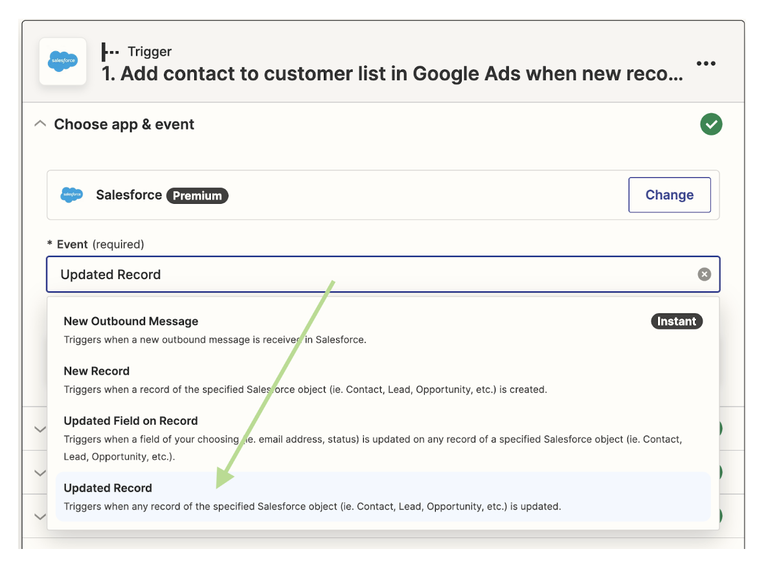Viewport: 768px width, 571px height.
Task: Select the New Outbound Message event
Action: (383, 330)
